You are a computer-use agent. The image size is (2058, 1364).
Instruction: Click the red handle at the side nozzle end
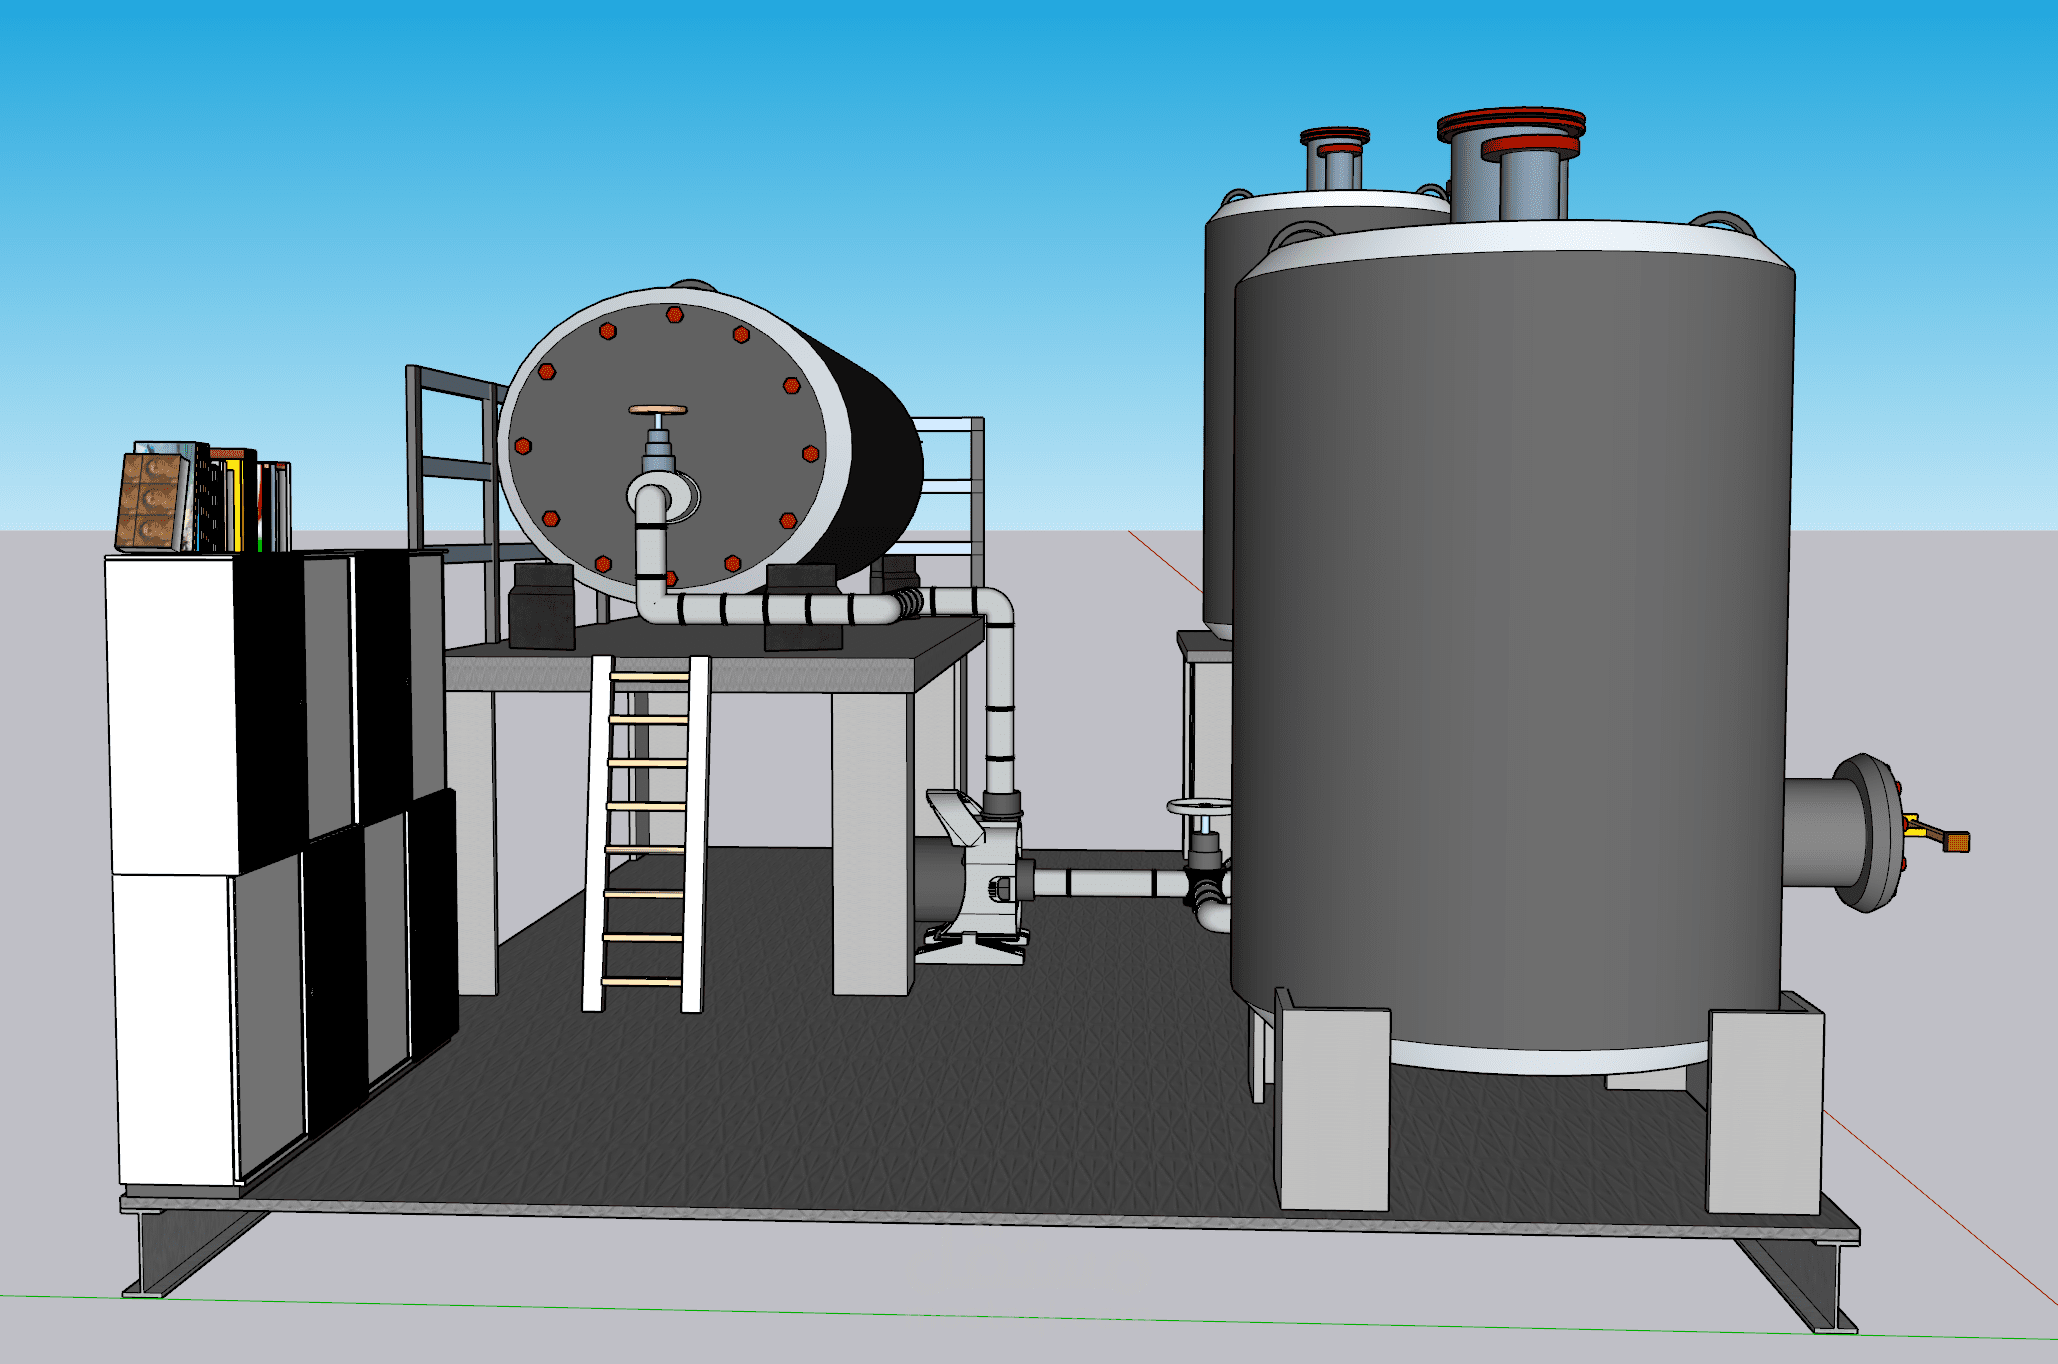coord(1955,842)
